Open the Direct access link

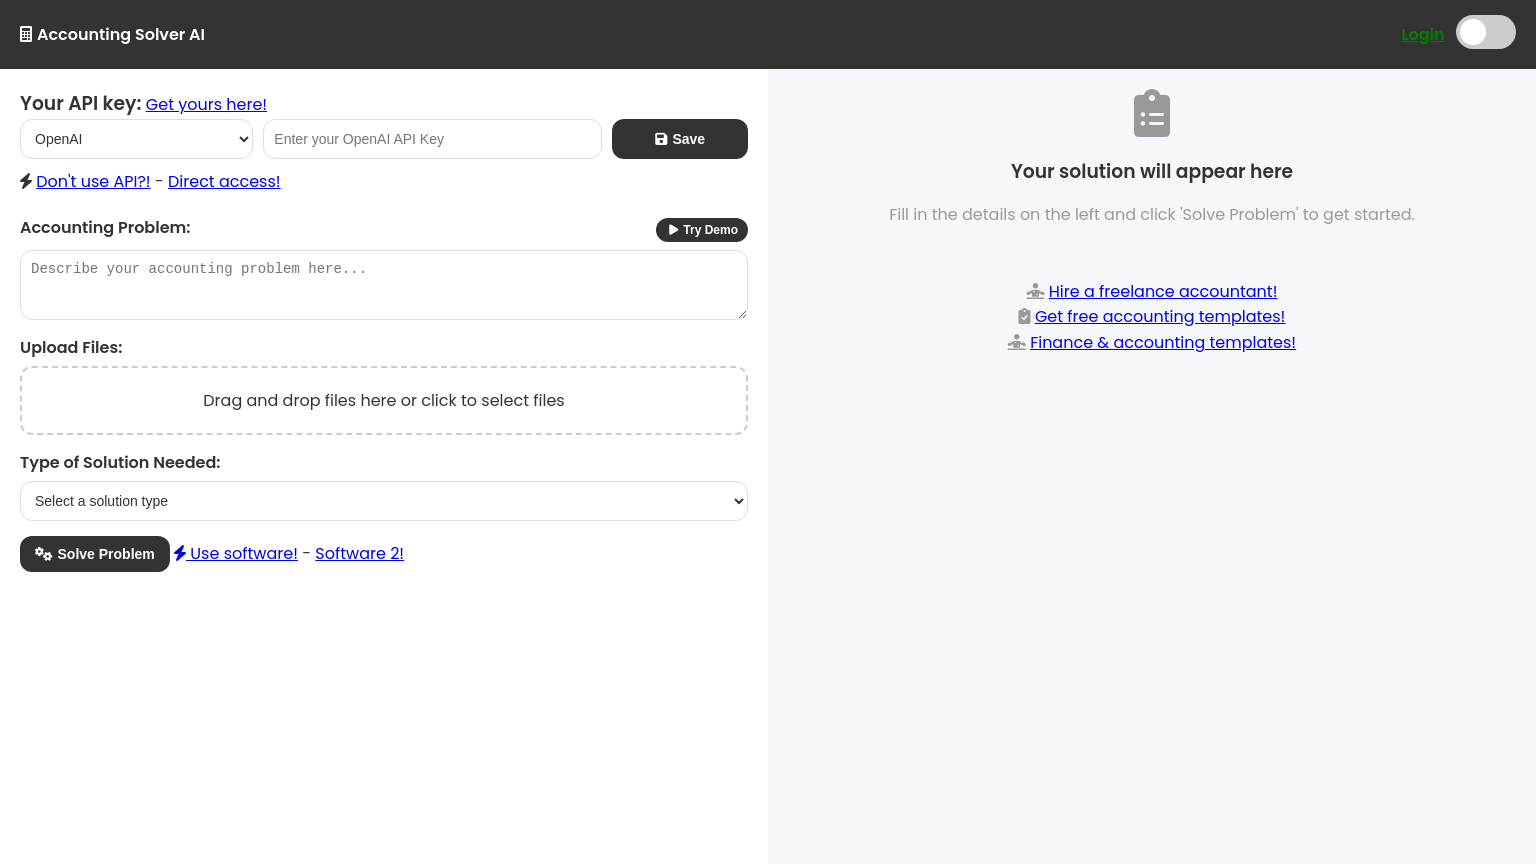[224, 181]
